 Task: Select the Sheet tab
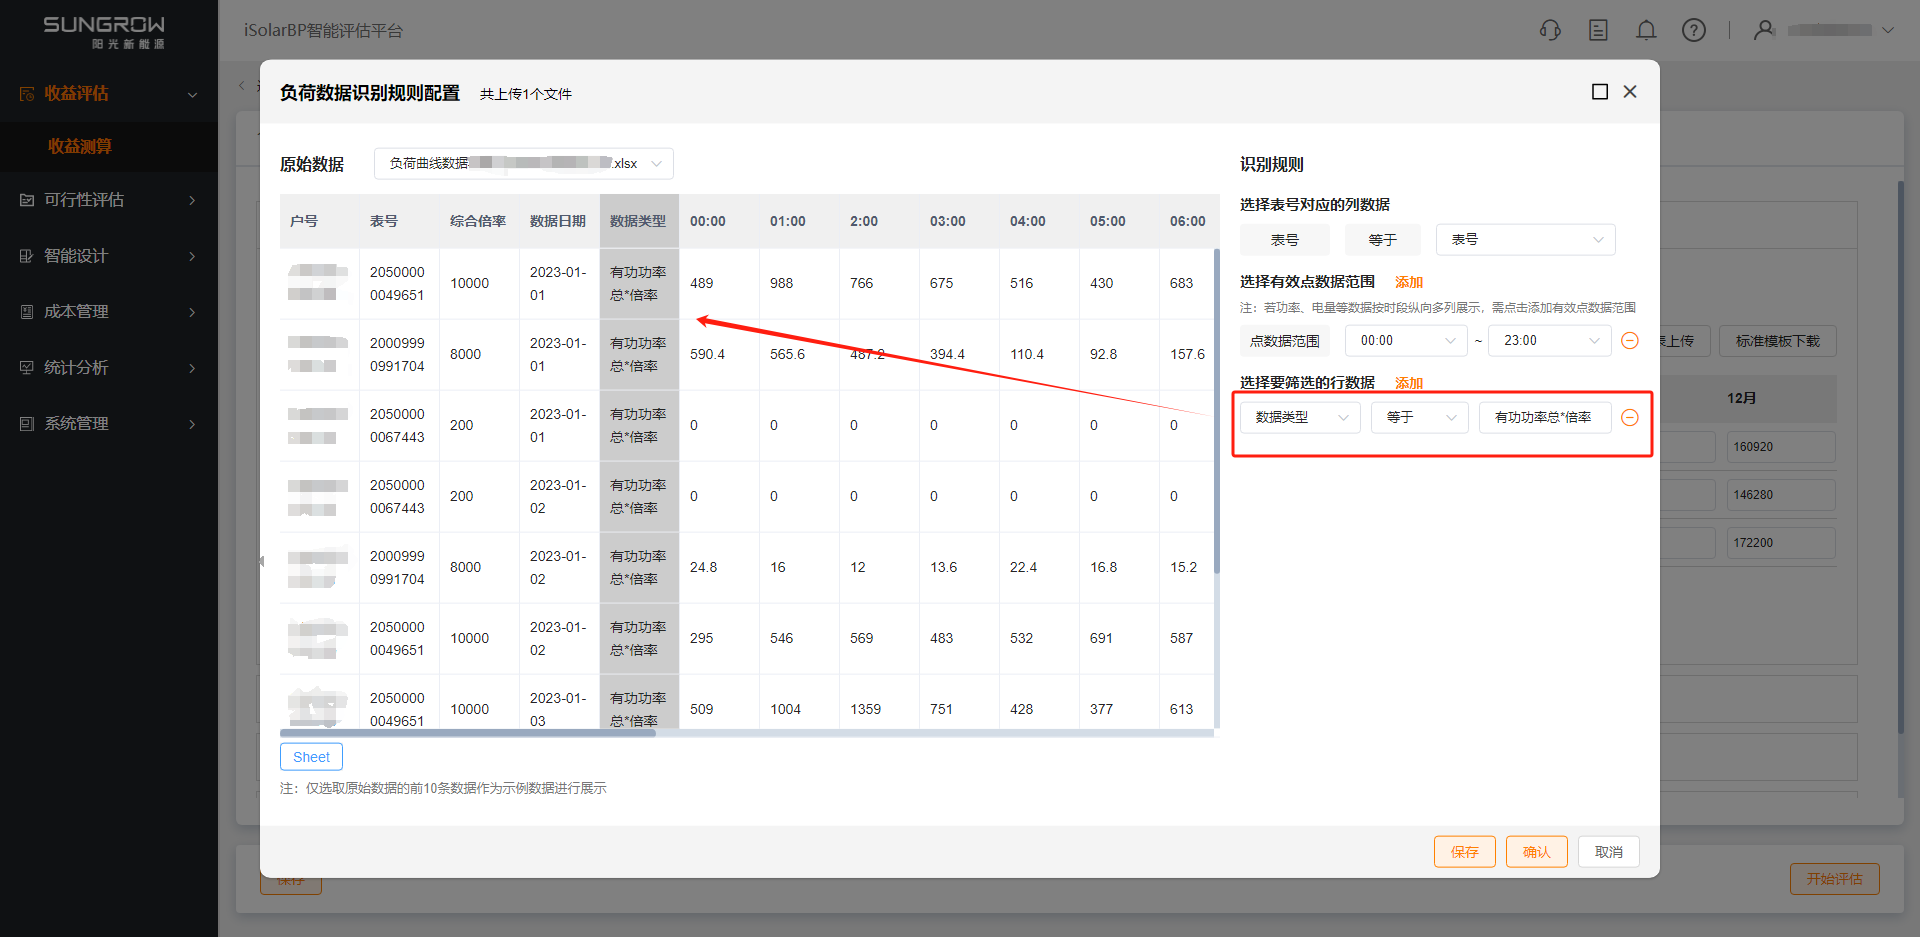click(311, 757)
